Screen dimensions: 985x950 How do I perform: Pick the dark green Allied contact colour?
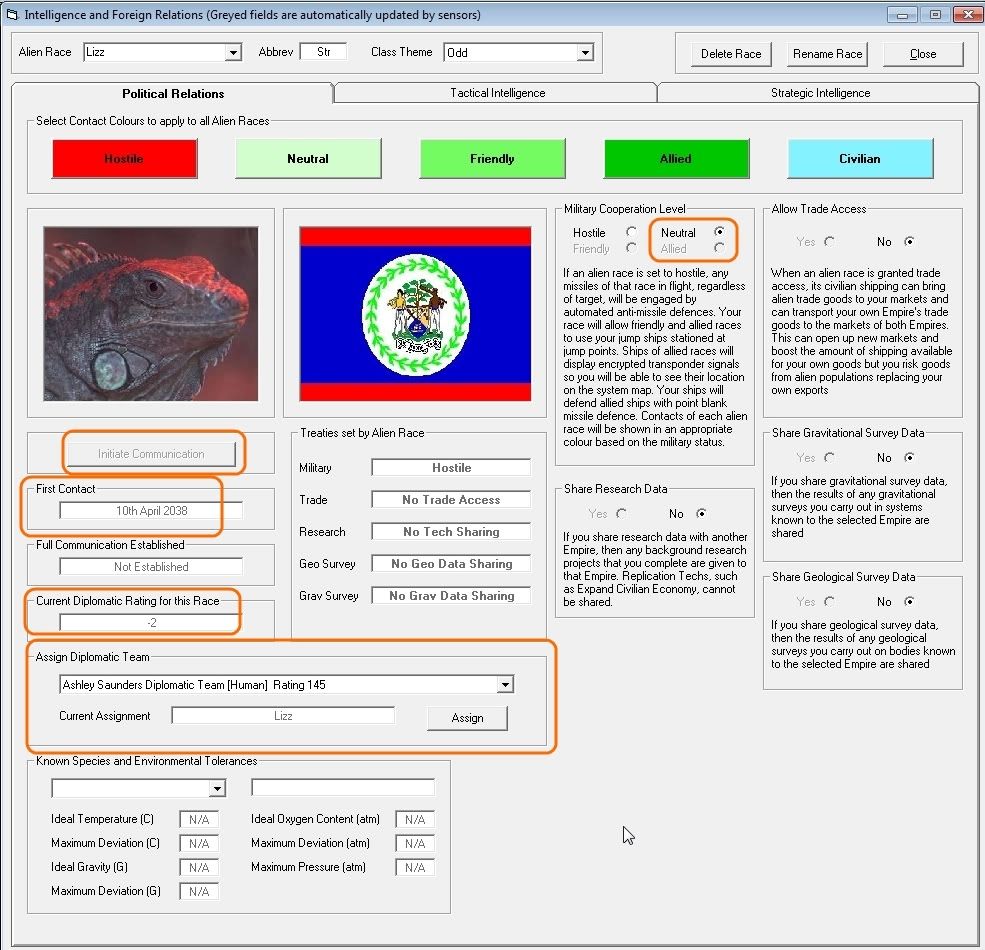(x=677, y=159)
